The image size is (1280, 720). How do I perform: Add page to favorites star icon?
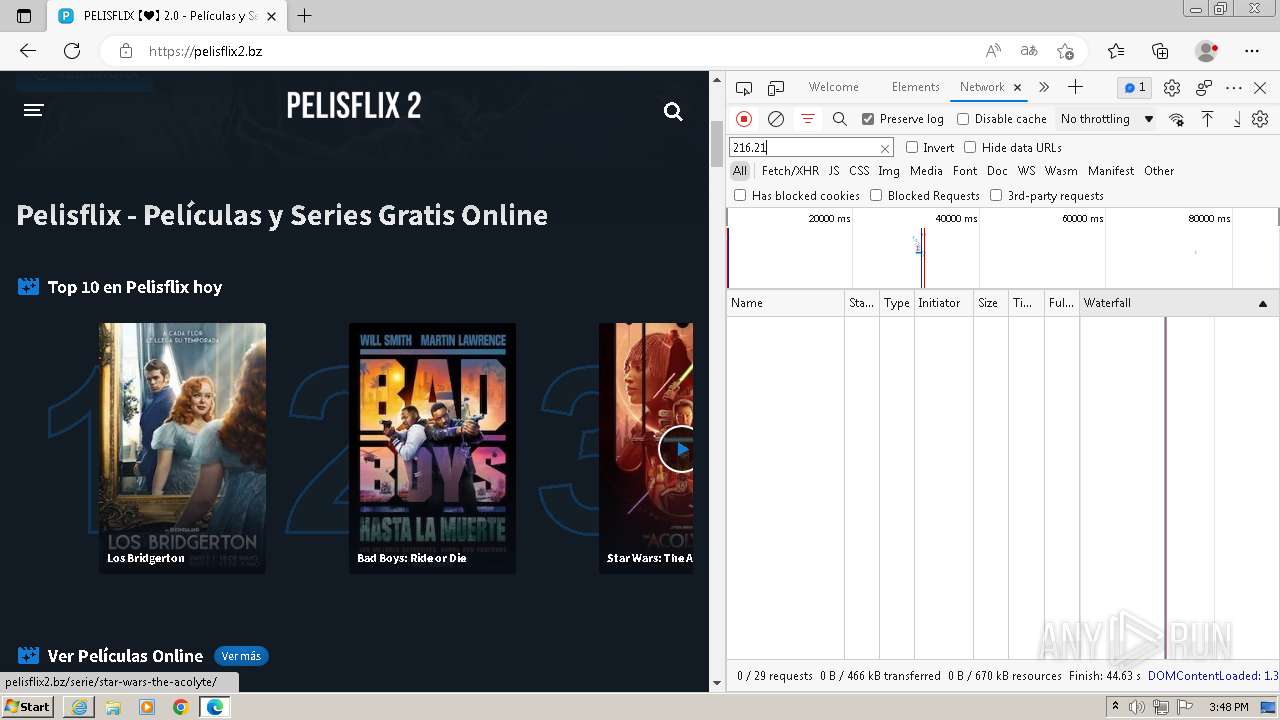(x=1065, y=51)
